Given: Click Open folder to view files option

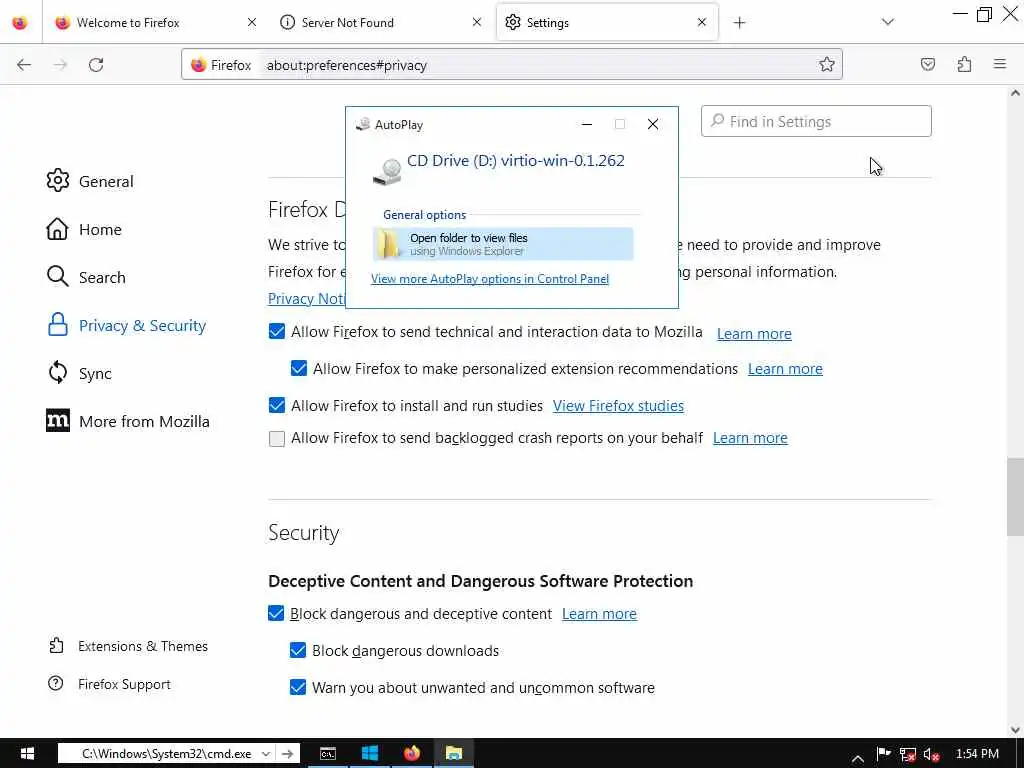Looking at the screenshot, I should click(503, 244).
